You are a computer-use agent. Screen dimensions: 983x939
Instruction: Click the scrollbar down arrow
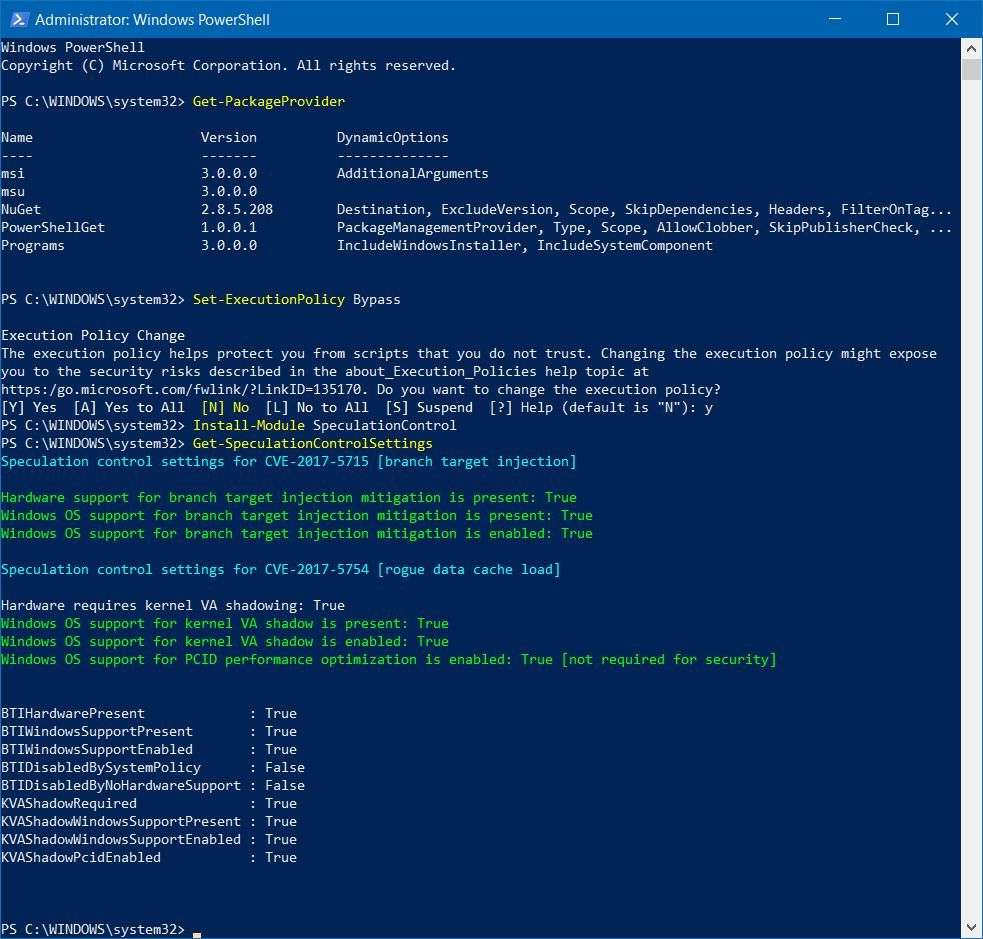pyautogui.click(x=971, y=927)
